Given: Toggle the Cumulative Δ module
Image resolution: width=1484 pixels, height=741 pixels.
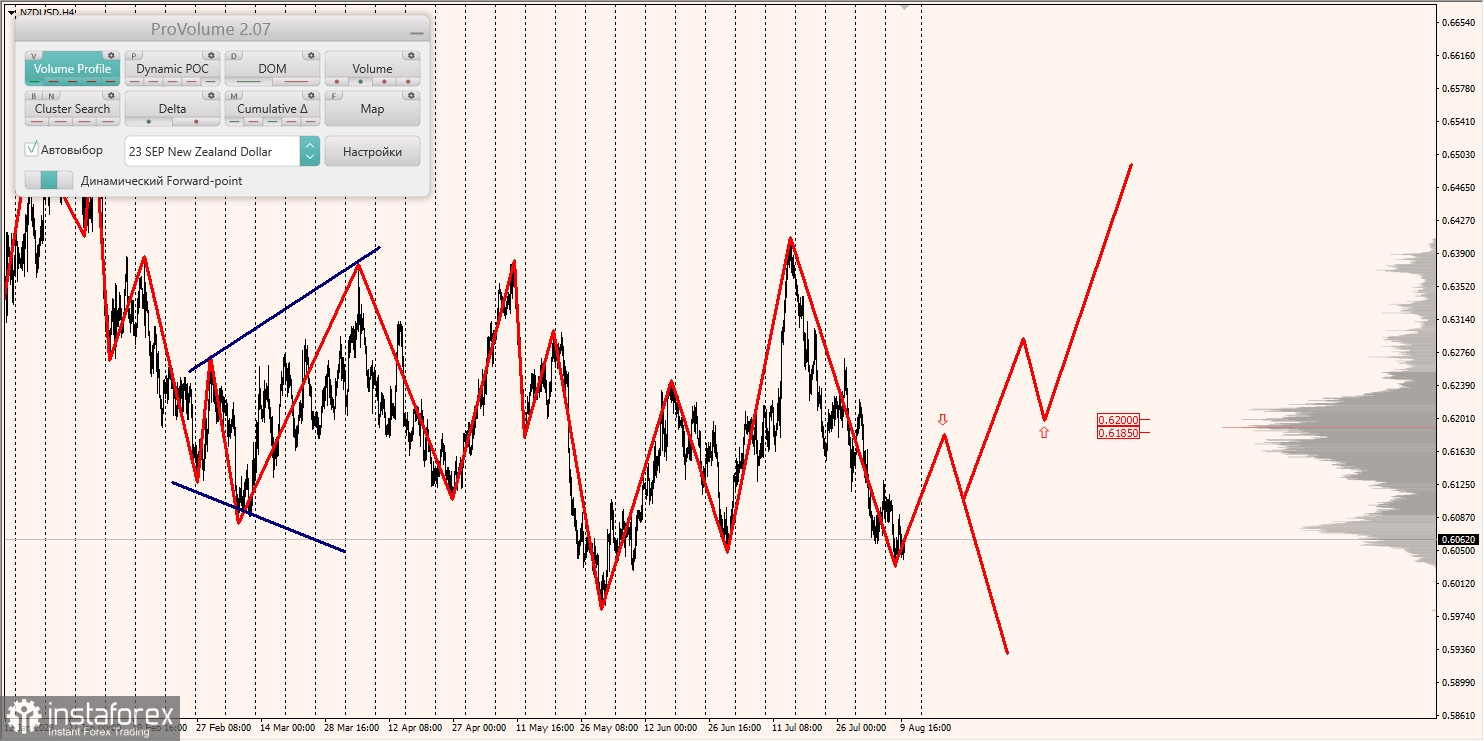Looking at the screenshot, I should 272,108.
